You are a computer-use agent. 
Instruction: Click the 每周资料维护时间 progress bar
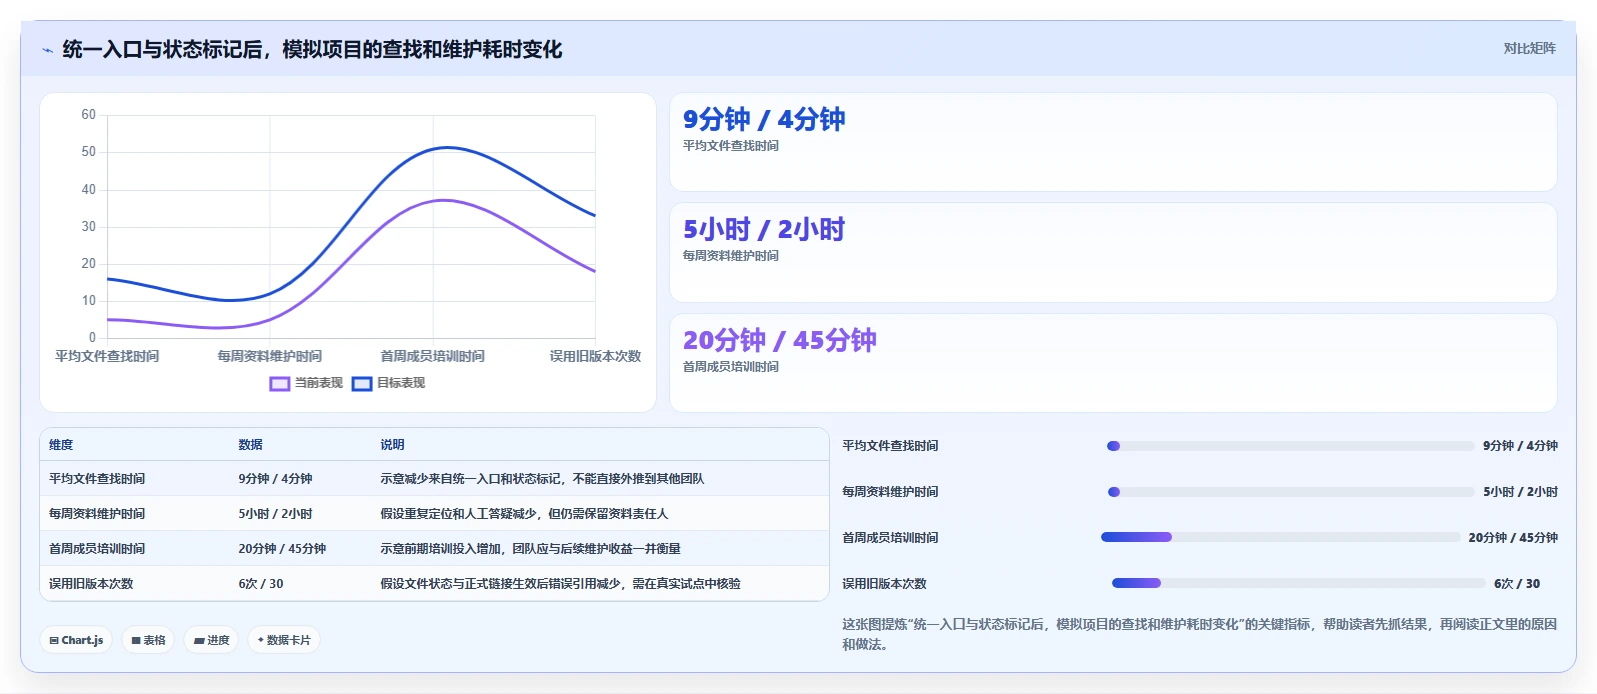click(x=1290, y=492)
